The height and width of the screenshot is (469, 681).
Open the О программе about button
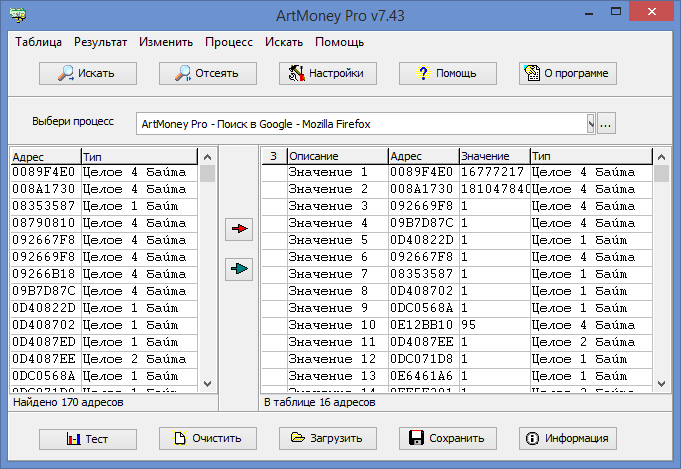[x=567, y=73]
